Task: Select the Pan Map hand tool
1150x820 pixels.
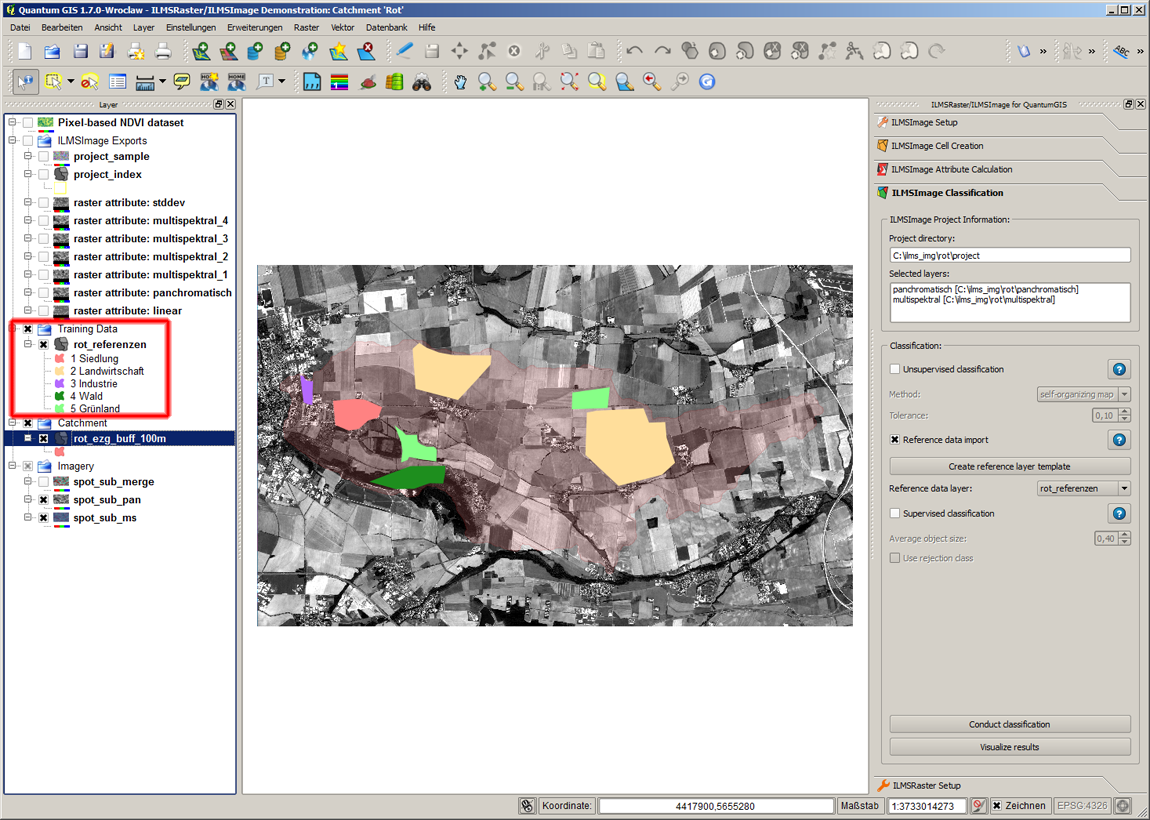Action: pos(460,82)
